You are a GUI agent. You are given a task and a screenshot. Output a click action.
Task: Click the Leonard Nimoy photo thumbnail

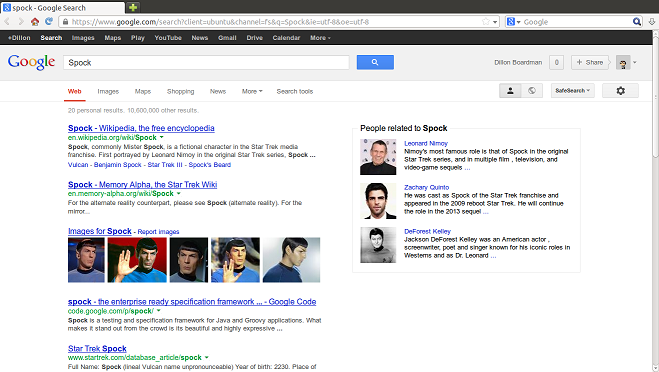(x=378, y=157)
